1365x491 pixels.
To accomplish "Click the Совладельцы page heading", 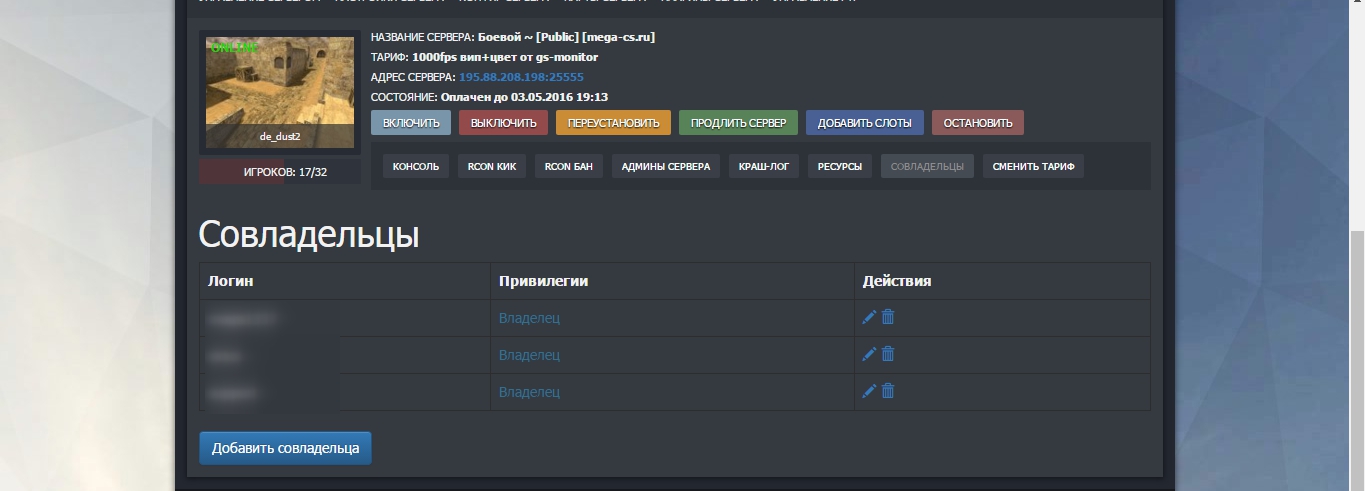I will [x=309, y=235].
